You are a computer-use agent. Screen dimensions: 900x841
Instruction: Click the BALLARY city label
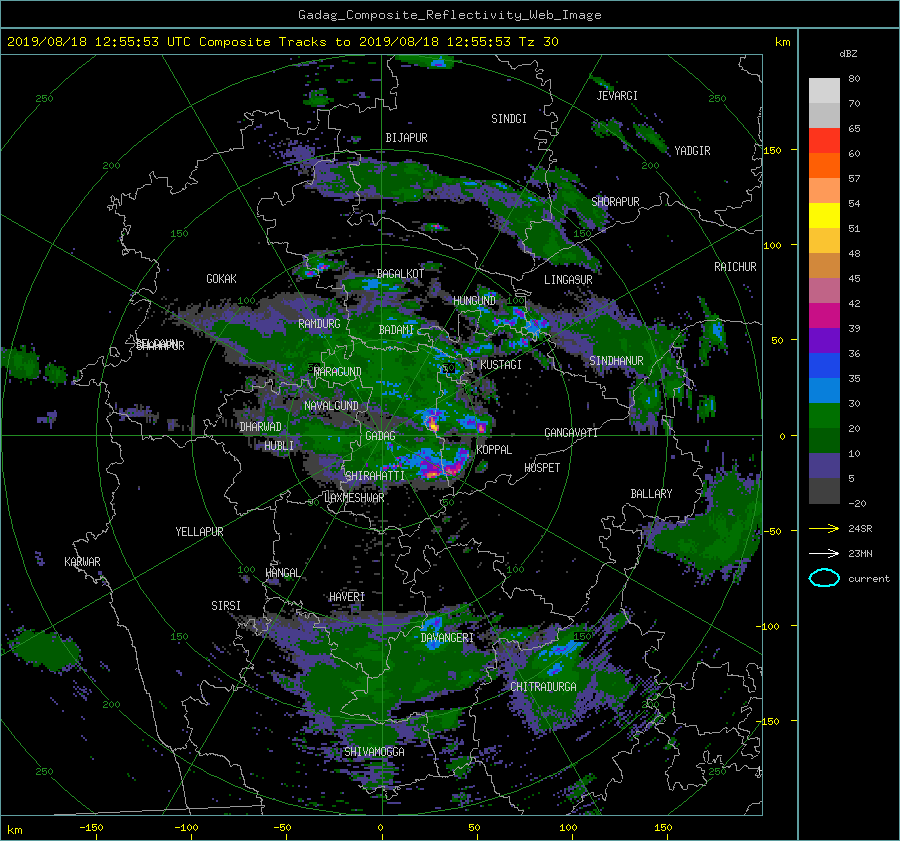pos(651,494)
